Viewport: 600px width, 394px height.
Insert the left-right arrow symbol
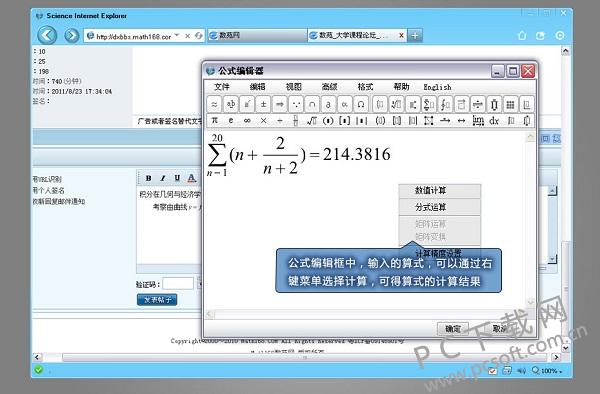461,120
